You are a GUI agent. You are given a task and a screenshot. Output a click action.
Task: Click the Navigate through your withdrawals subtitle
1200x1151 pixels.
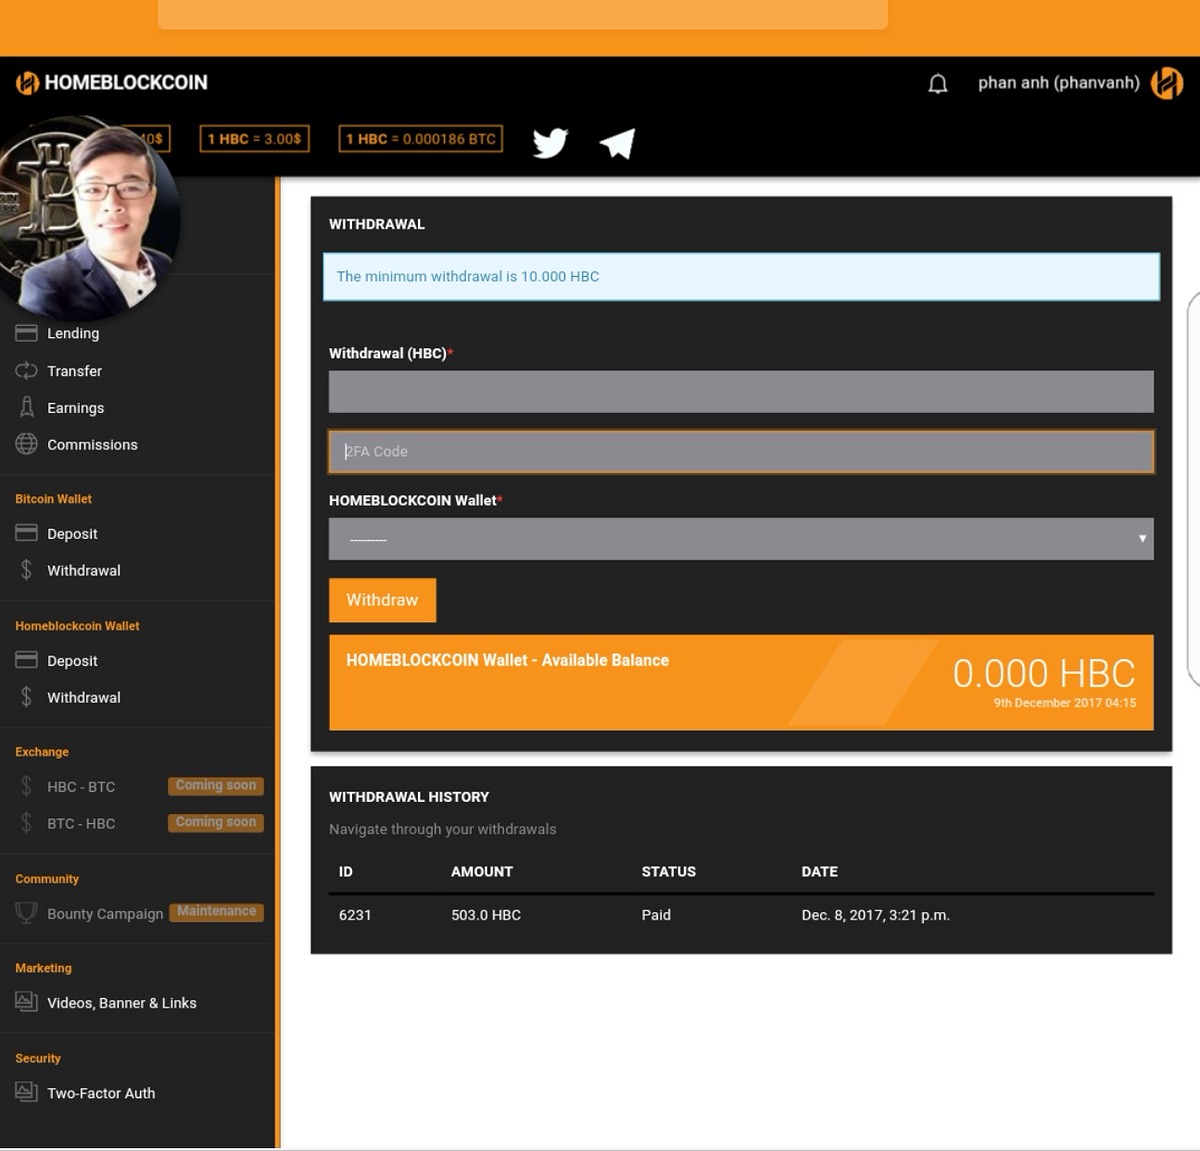443,829
